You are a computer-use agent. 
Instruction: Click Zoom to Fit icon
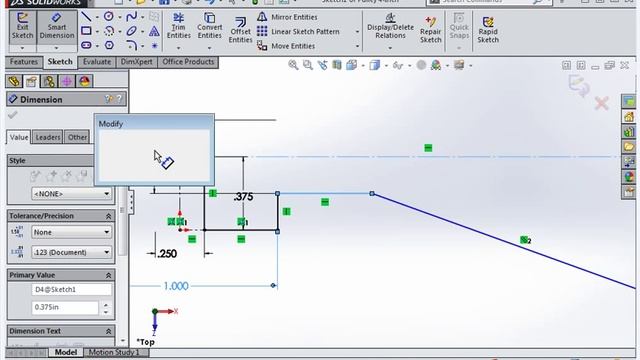(x=293, y=65)
